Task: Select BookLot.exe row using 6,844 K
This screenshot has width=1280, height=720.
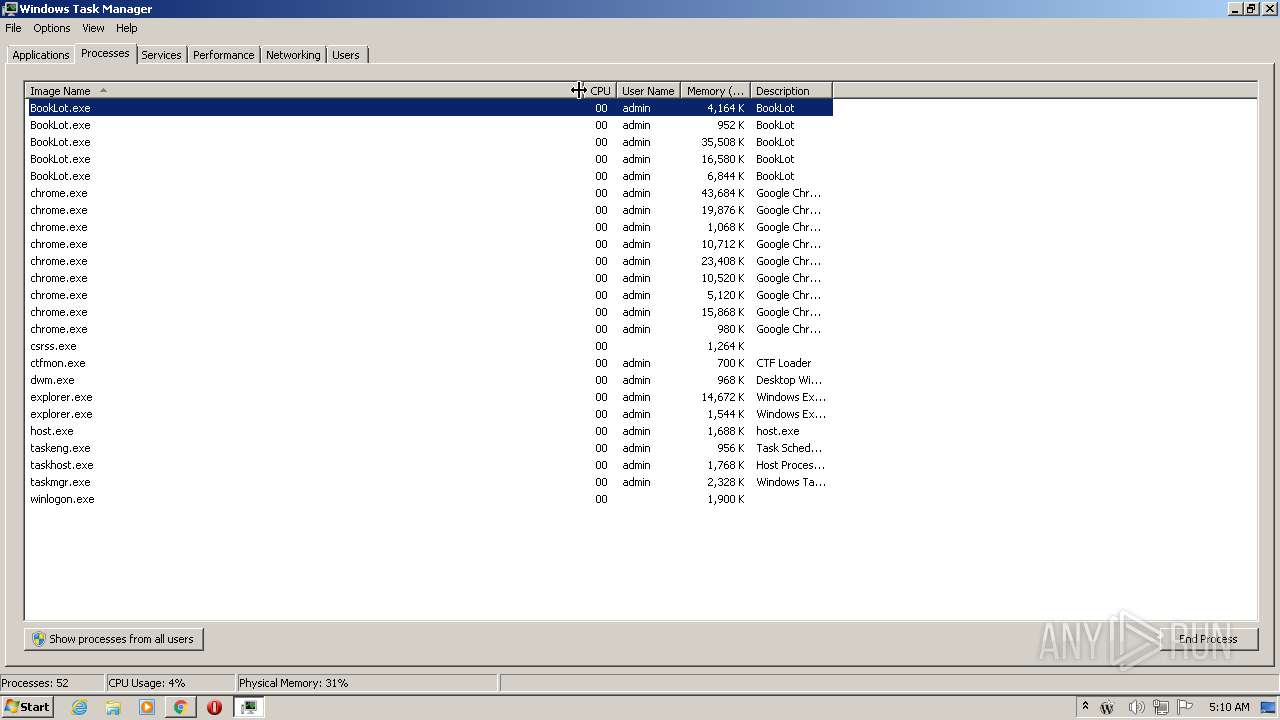Action: point(429,176)
